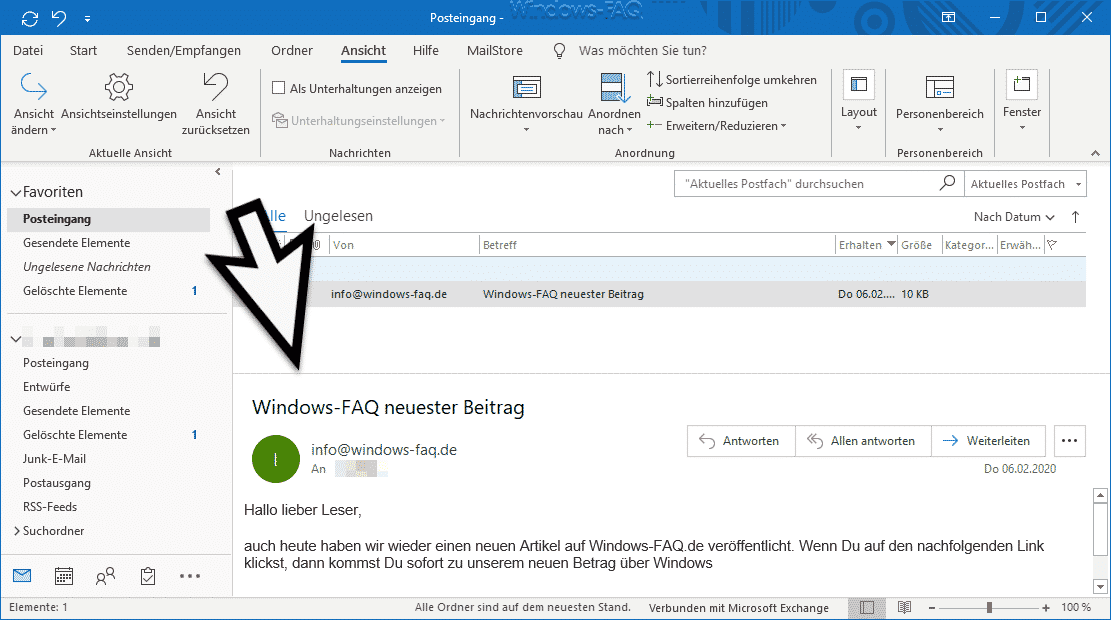Select the Ansicht ribbon tab

click(363, 50)
